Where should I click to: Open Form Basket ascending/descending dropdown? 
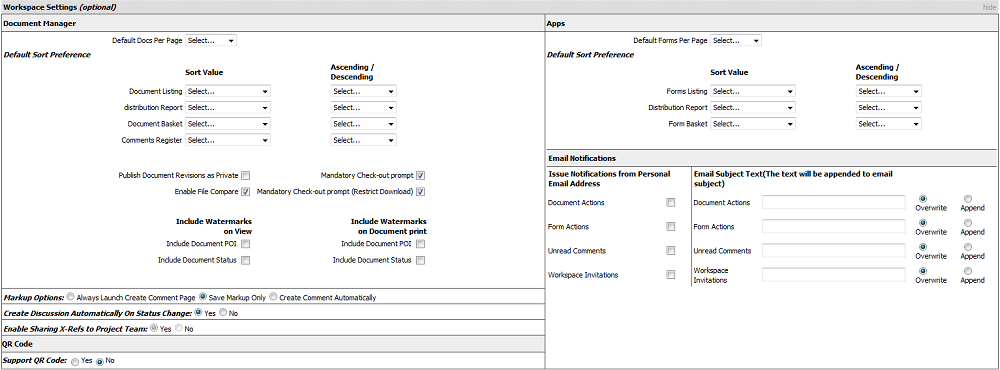tap(888, 124)
